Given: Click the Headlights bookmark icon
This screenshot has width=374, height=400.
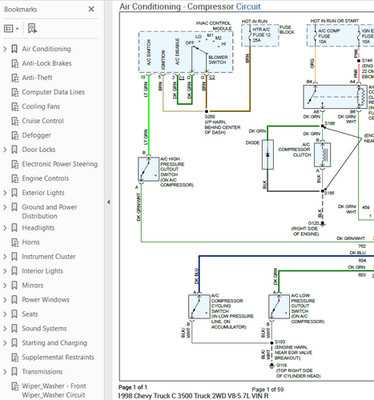Looking at the screenshot, I should pyautogui.click(x=14, y=228).
